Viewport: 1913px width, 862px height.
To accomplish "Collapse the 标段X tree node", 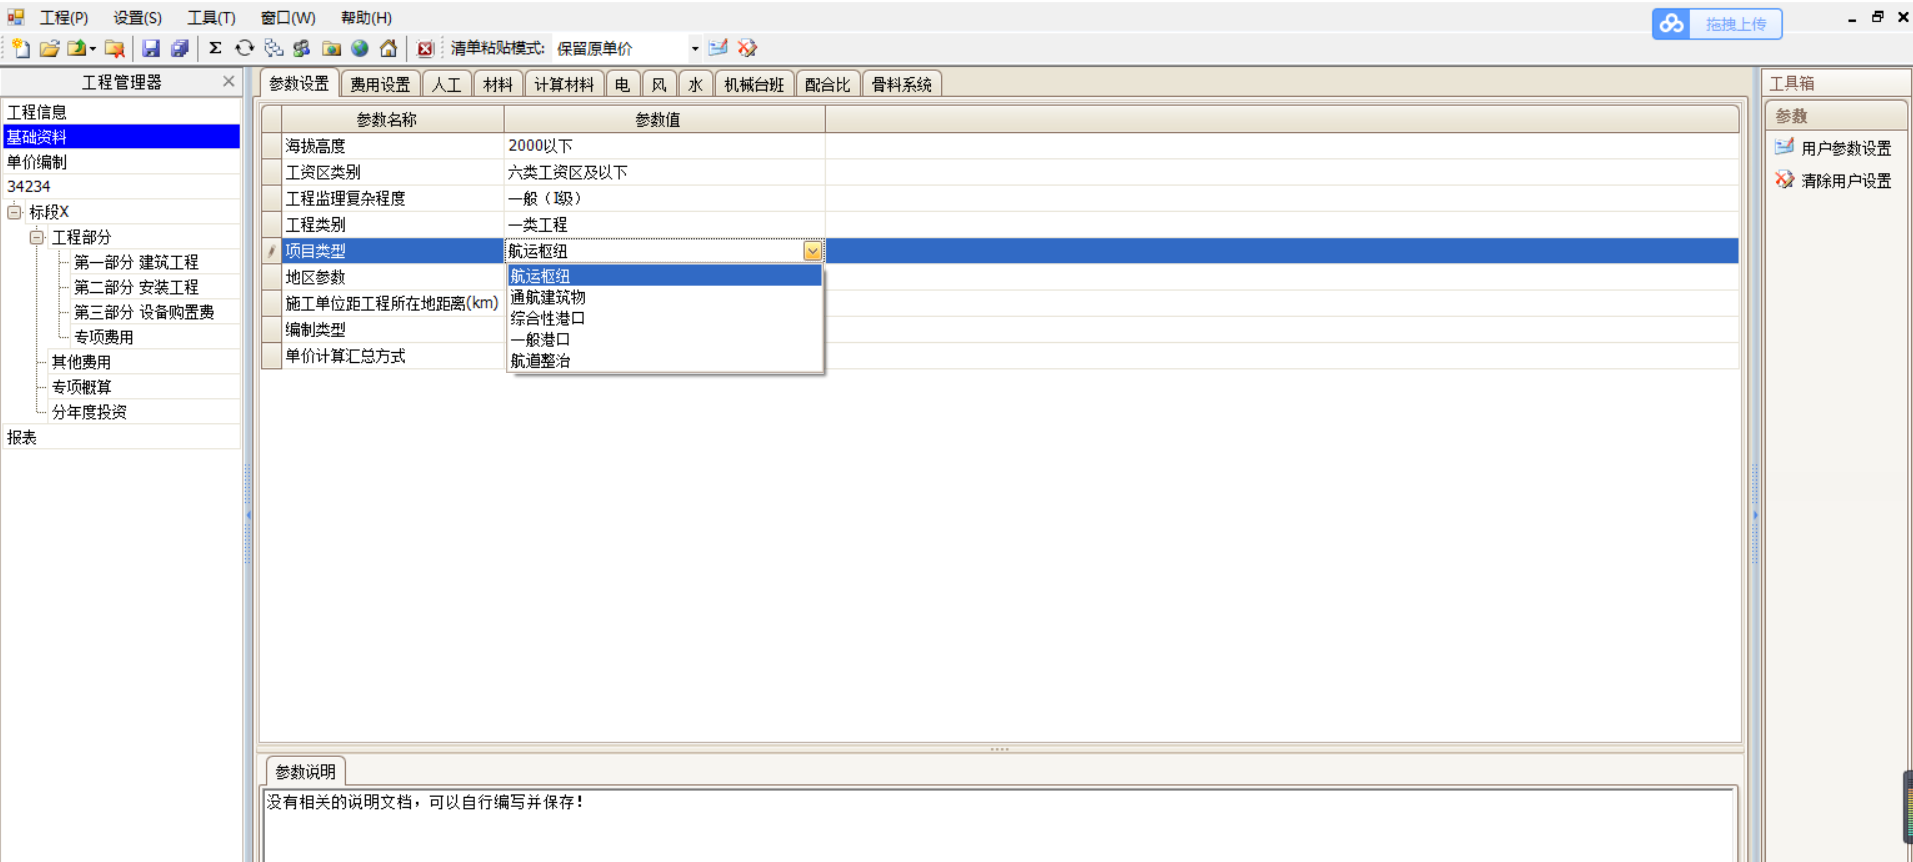I will coord(15,212).
